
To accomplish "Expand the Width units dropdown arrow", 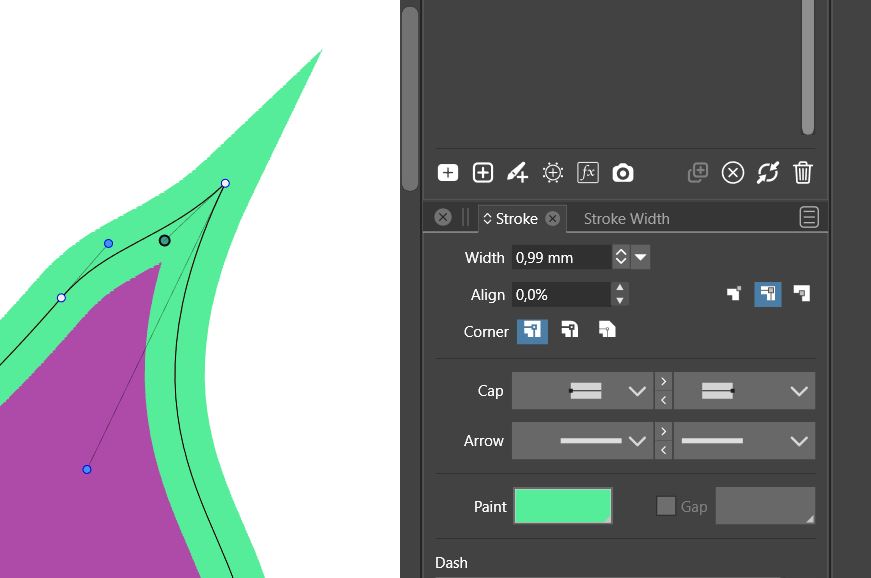I will click(641, 258).
